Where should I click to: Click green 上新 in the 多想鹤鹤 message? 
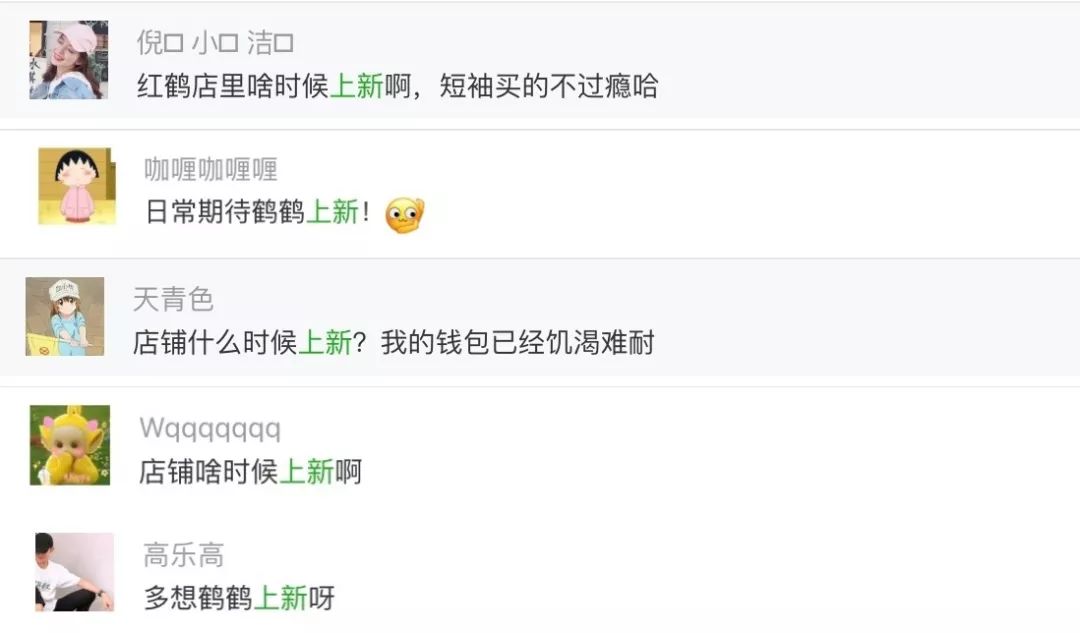pyautogui.click(x=280, y=598)
